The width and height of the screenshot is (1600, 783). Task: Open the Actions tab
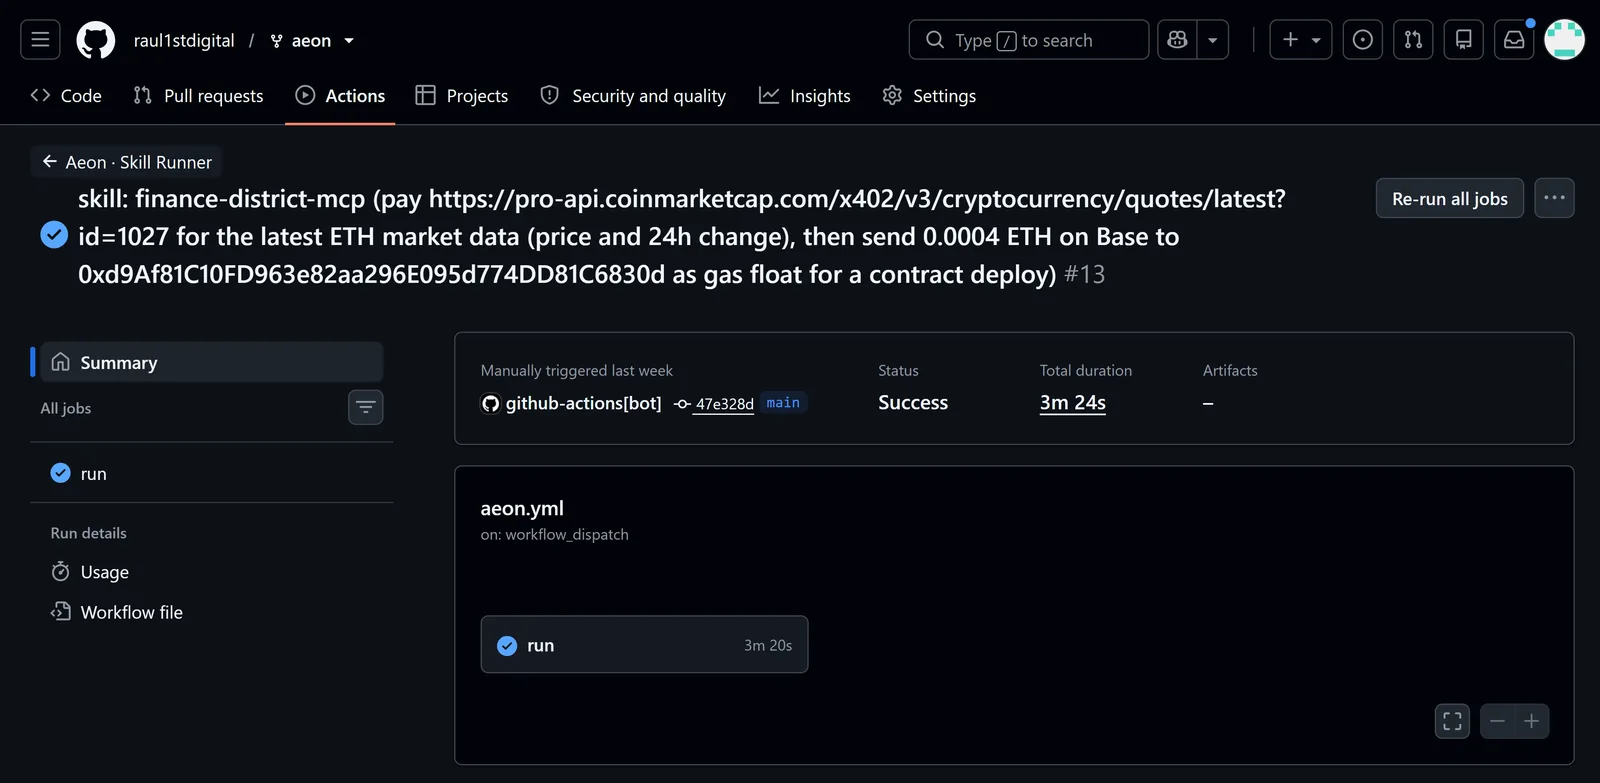point(340,96)
